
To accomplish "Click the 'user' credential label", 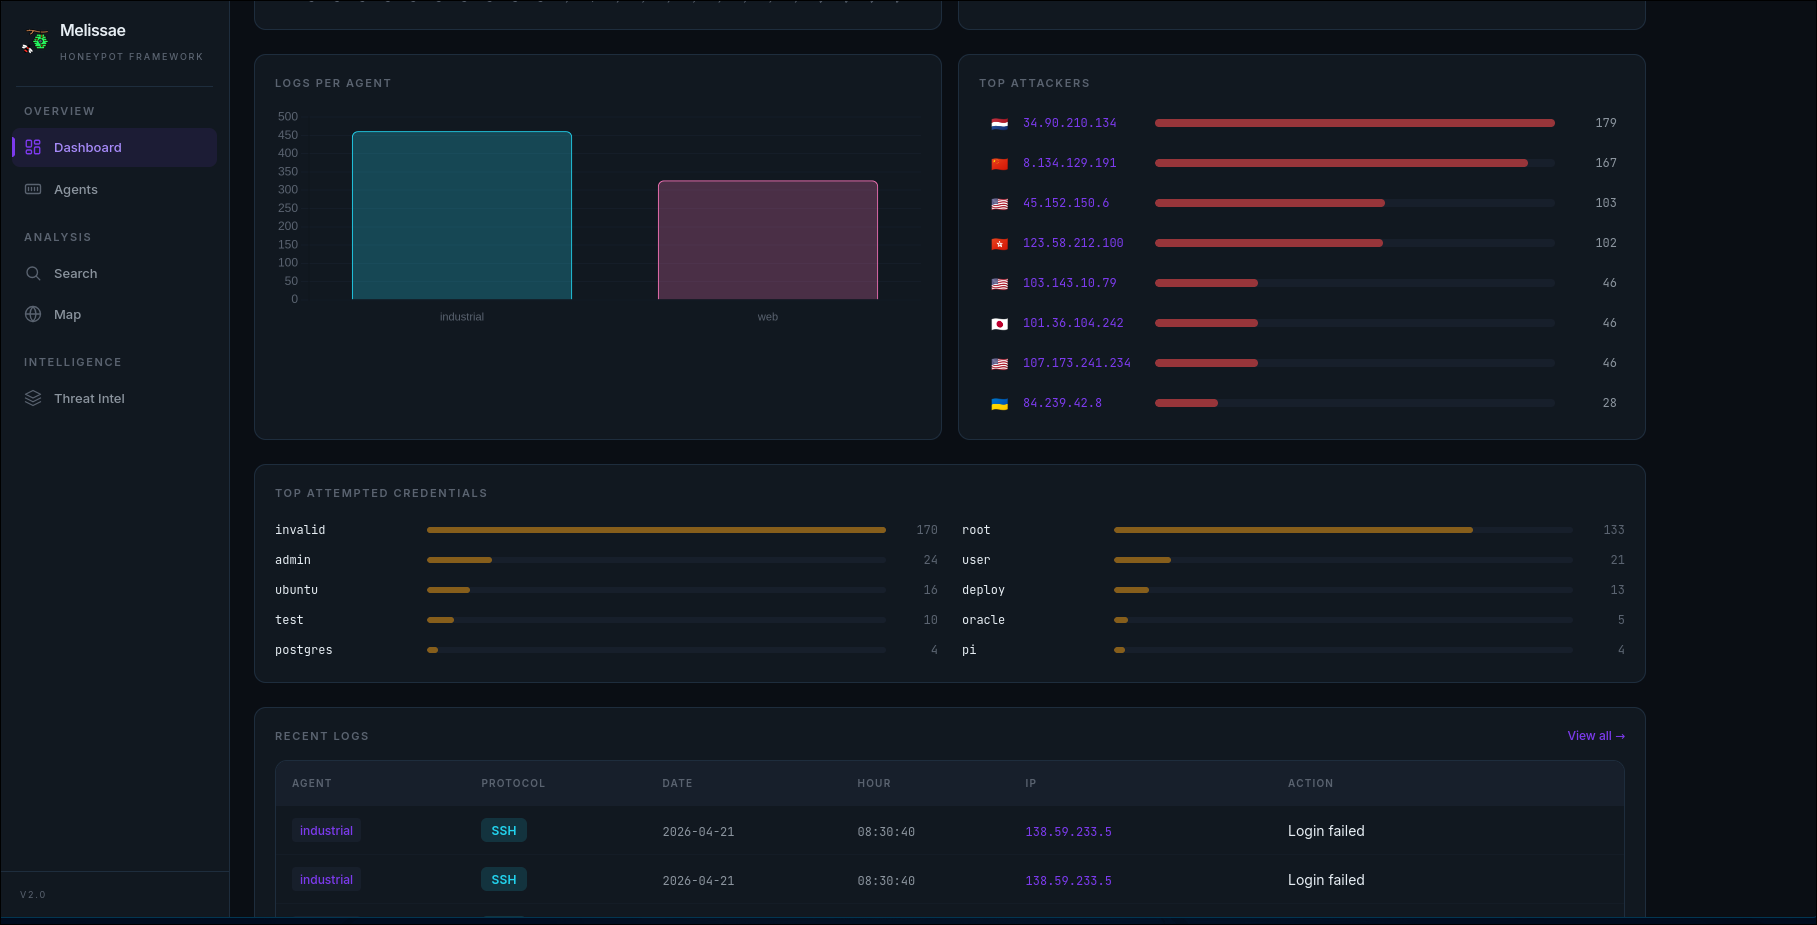I will point(976,560).
